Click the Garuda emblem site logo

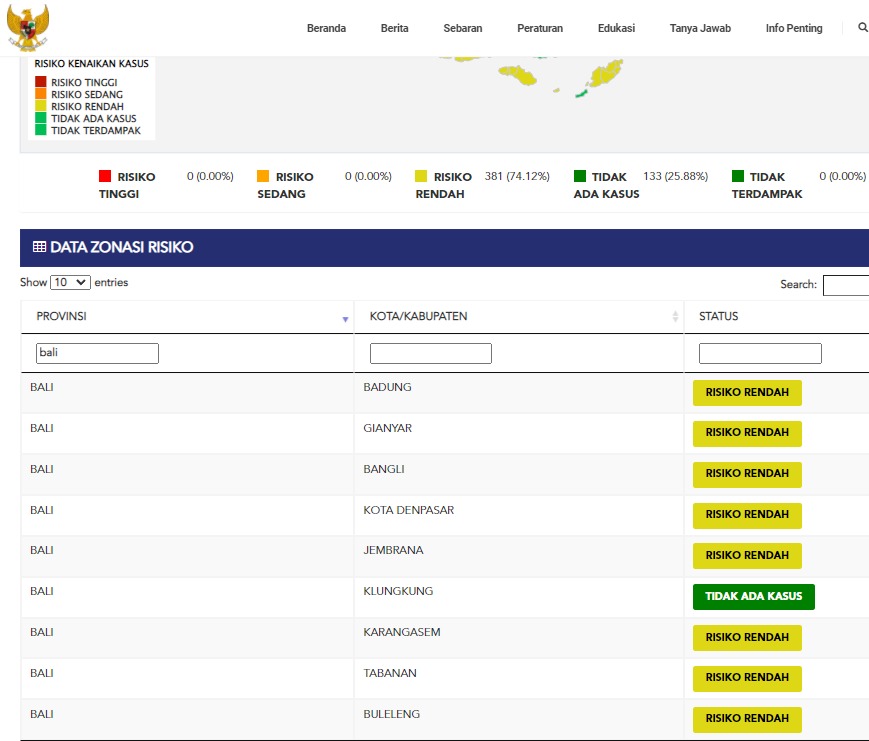tap(27, 27)
